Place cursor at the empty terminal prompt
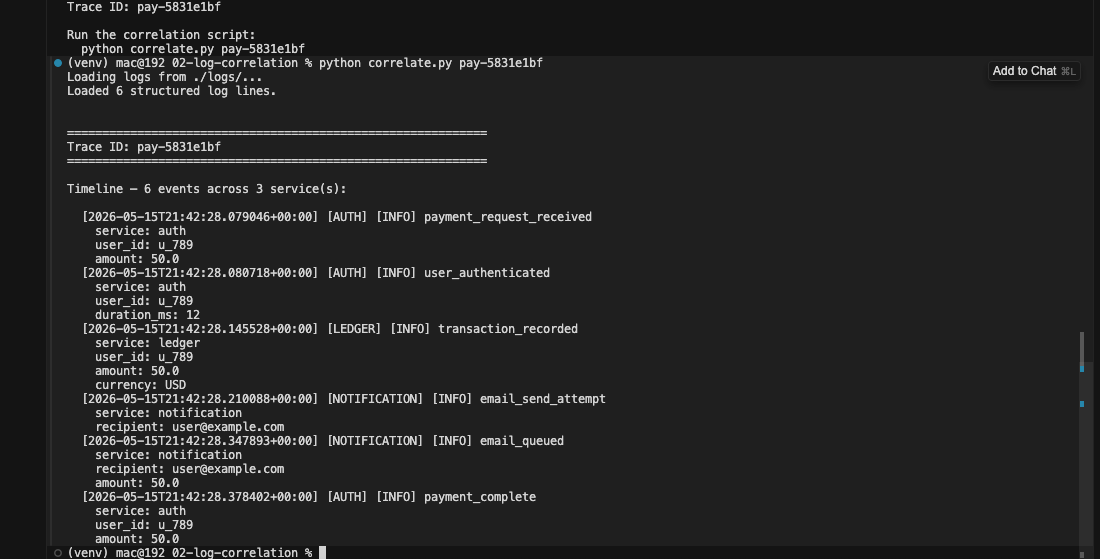Viewport: 1100px width, 559px height. pos(323,553)
